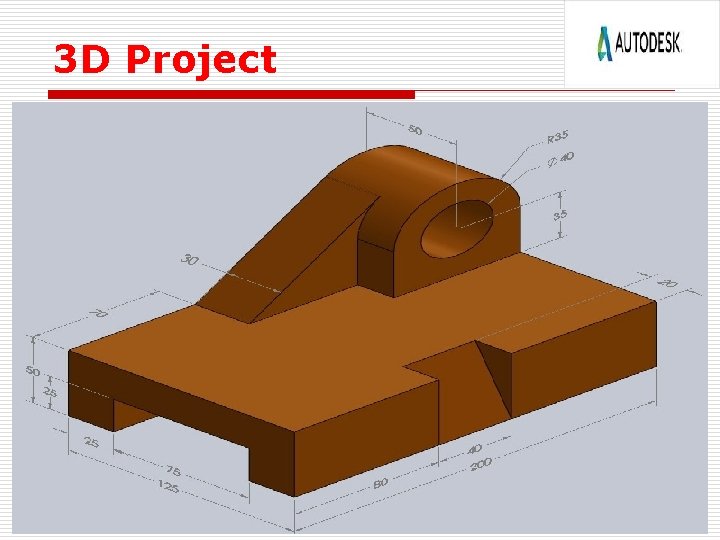This screenshot has height=540, width=720.
Task: Click the R35 radius dimension label
Action: click(x=558, y=137)
